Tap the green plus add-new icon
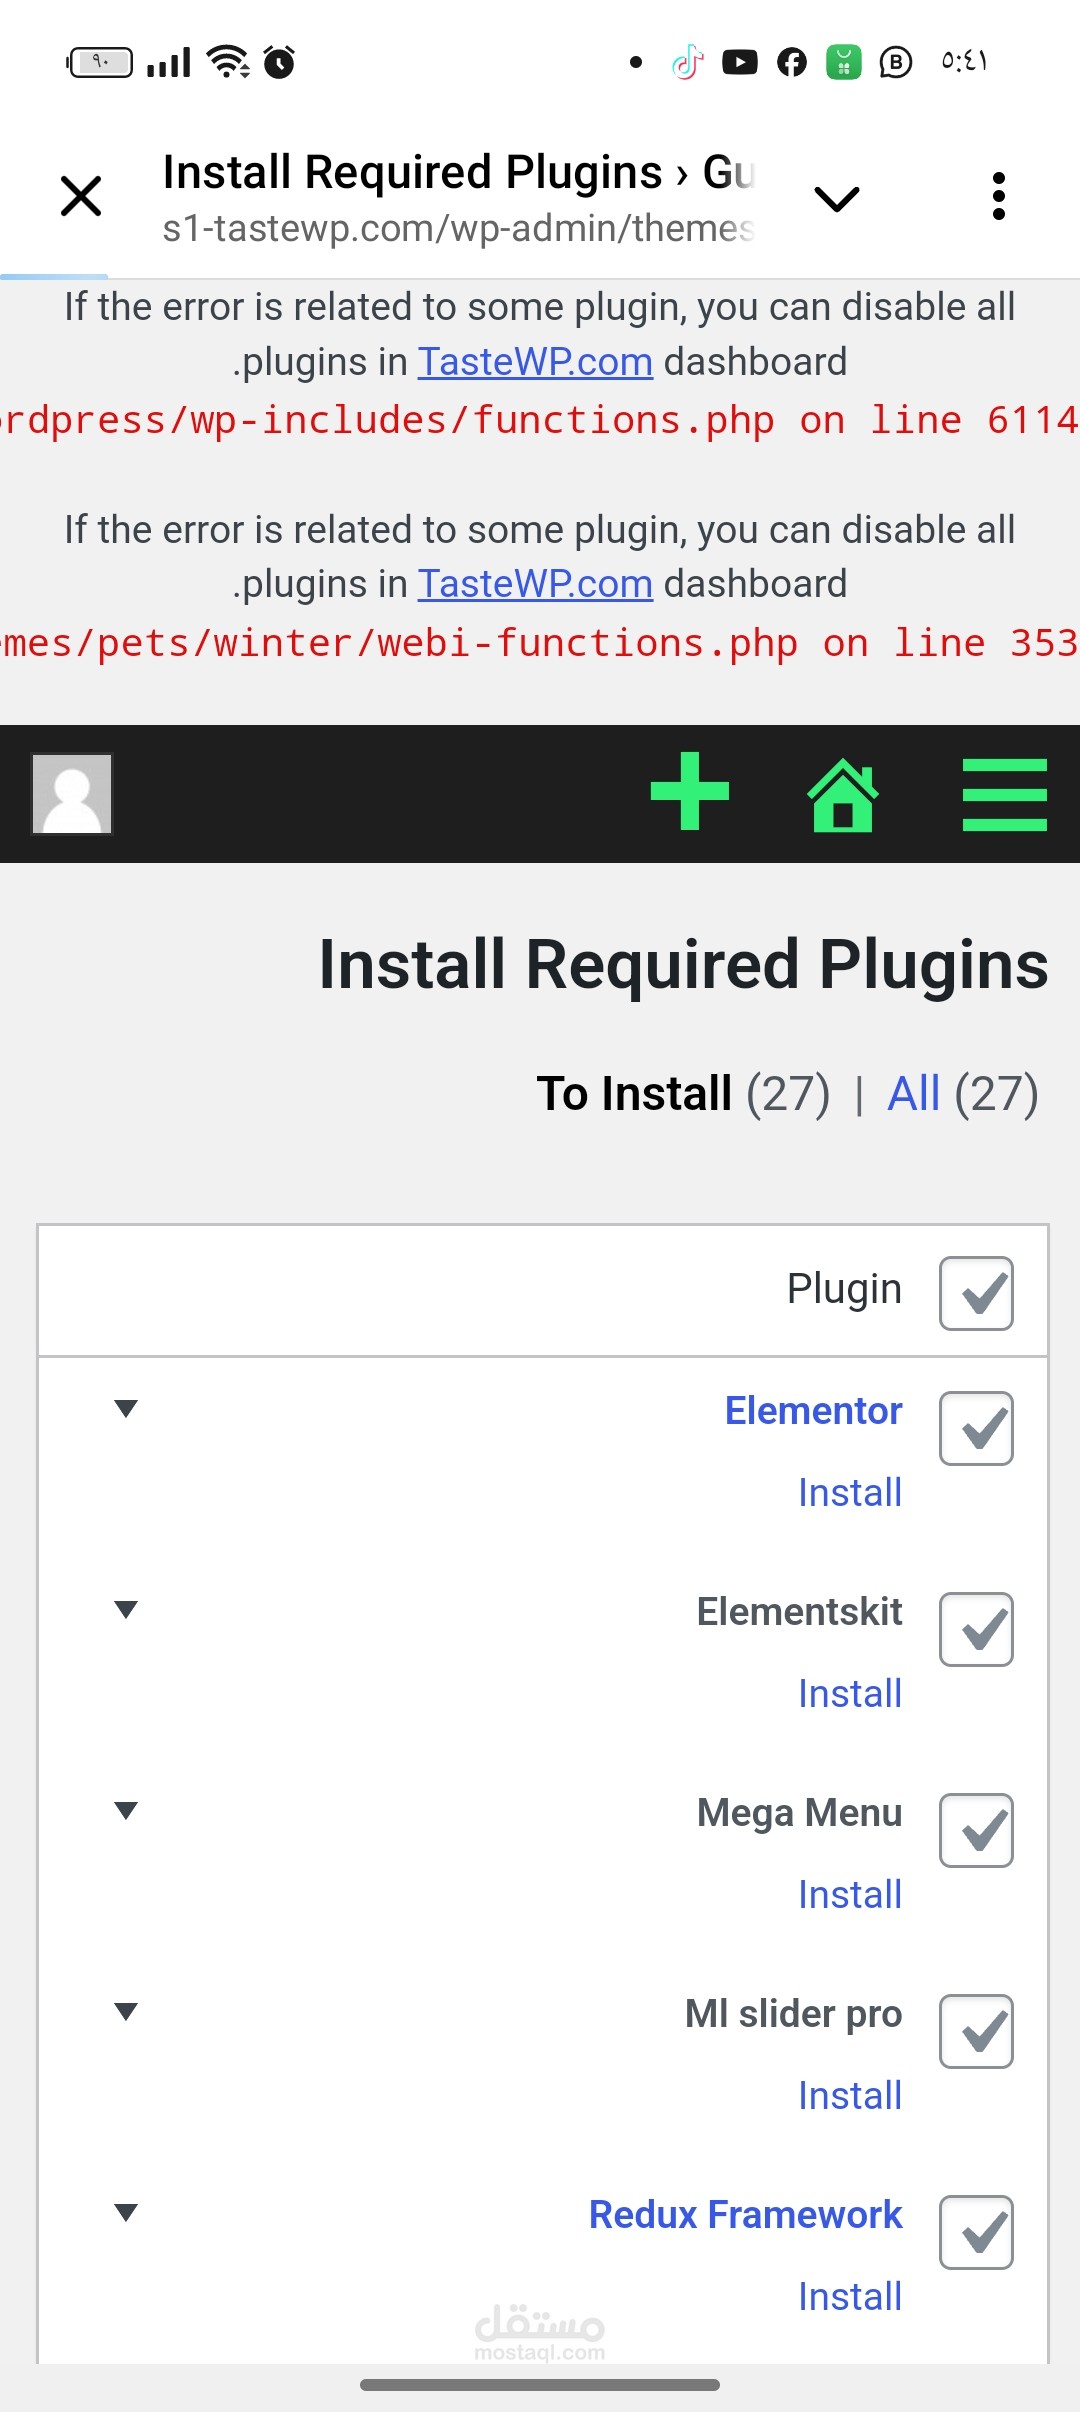Screen dimensions: 1080x2412 pyautogui.click(x=689, y=792)
